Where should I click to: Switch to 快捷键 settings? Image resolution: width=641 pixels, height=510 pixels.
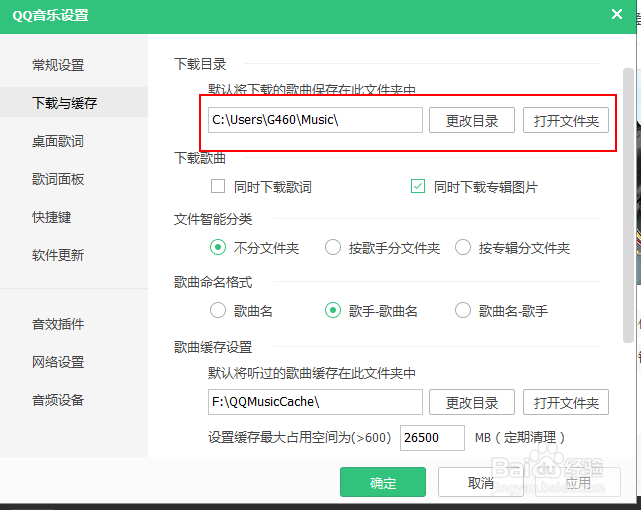point(52,217)
